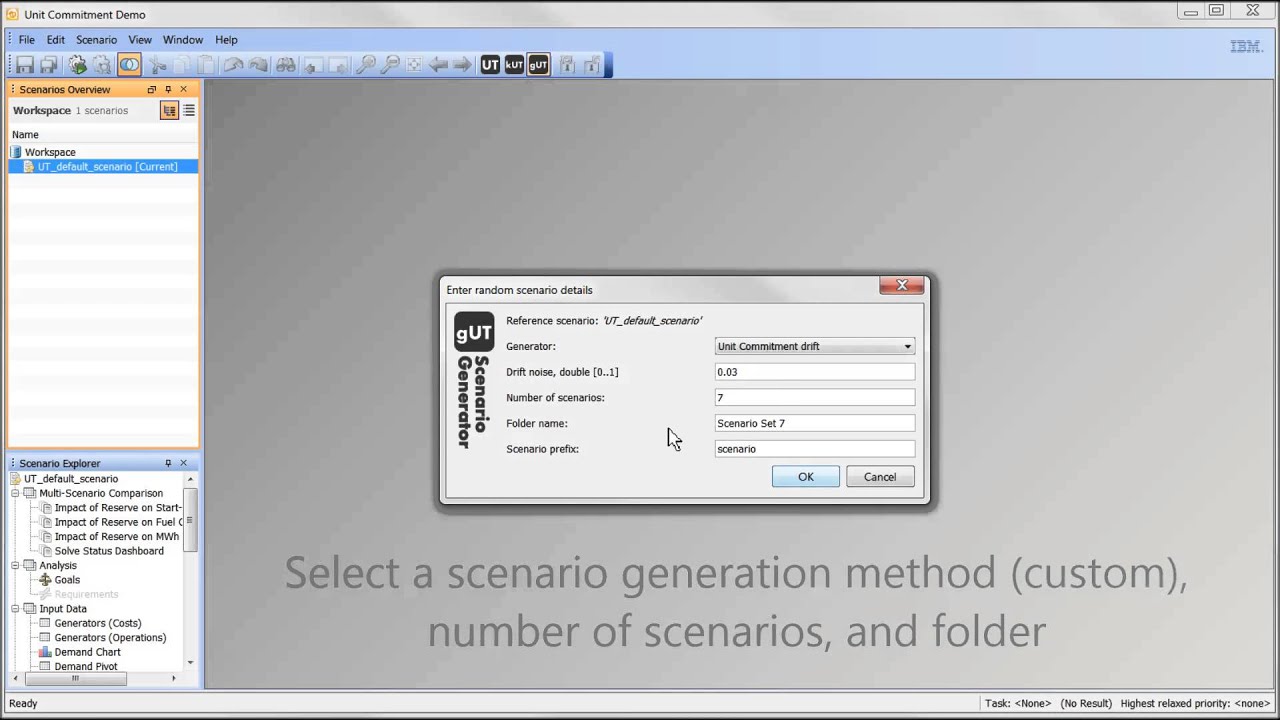Click the Drift noise input field
Screen dimensions: 1280x720
coord(815,372)
